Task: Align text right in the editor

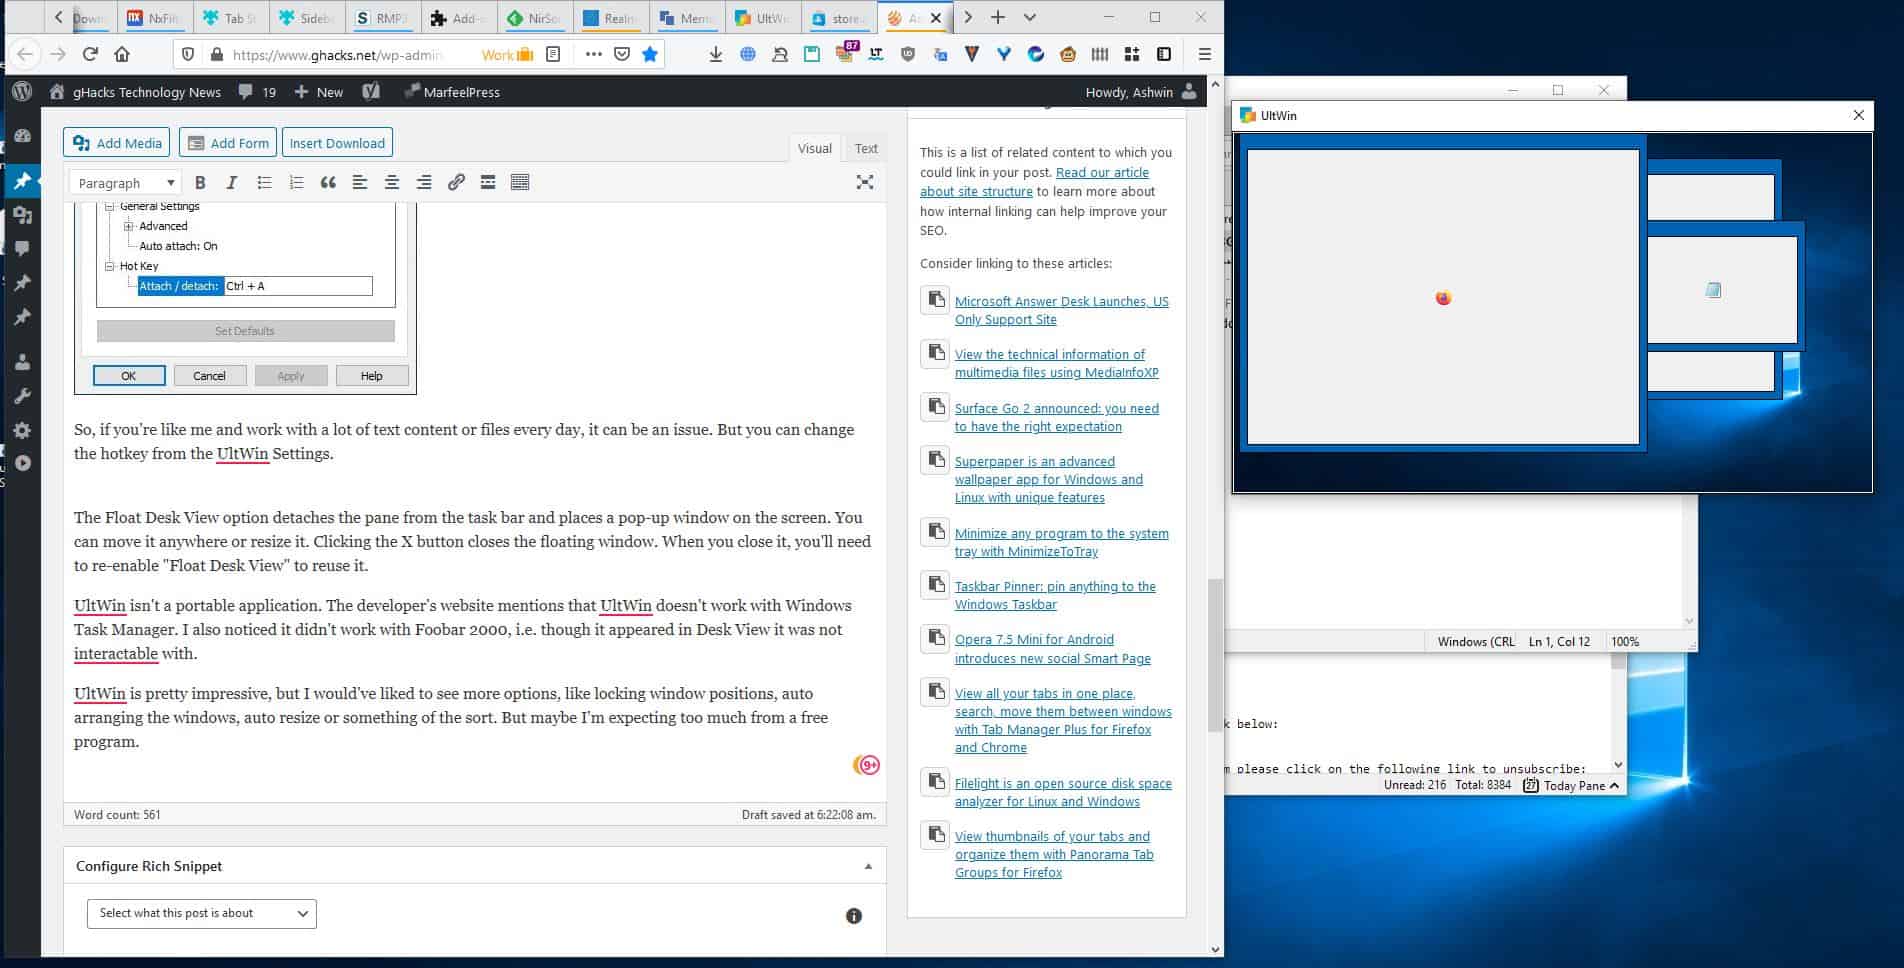Action: click(x=424, y=182)
